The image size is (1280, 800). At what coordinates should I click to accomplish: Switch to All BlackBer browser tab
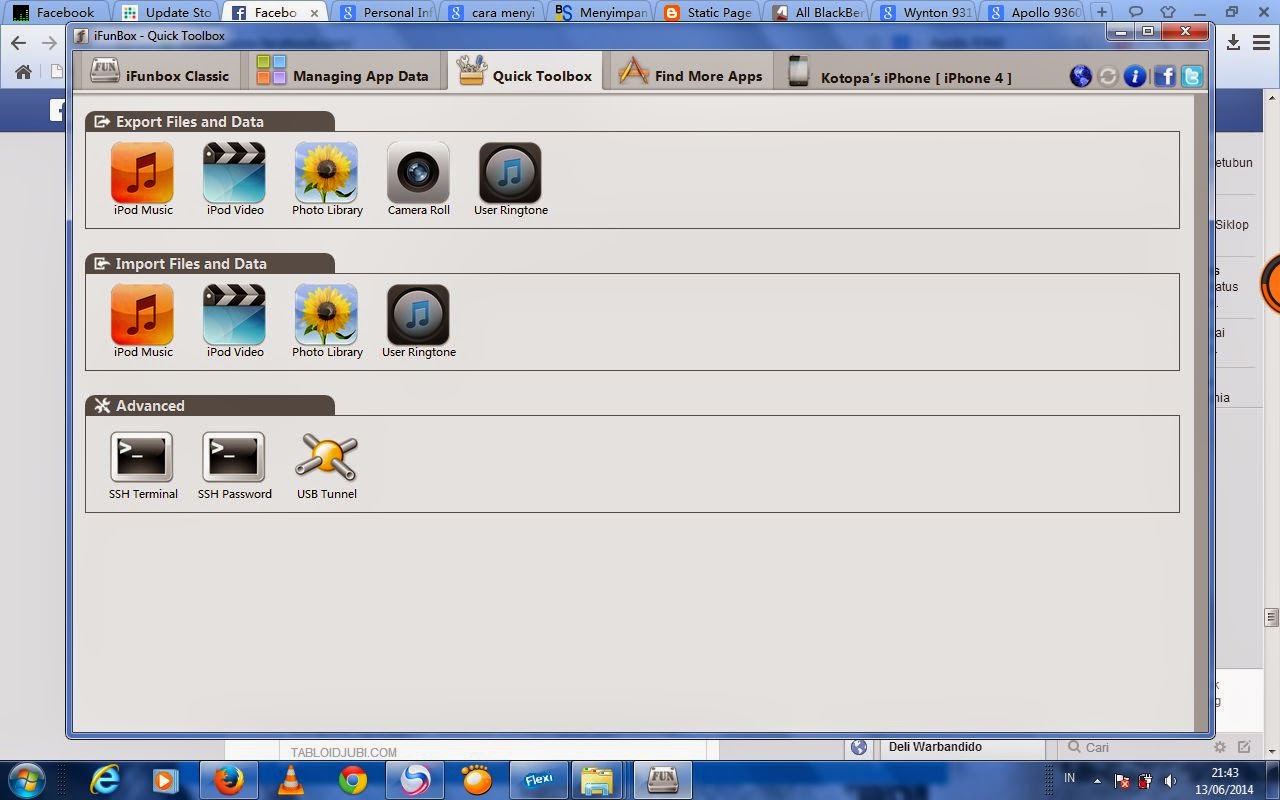pyautogui.click(x=818, y=13)
